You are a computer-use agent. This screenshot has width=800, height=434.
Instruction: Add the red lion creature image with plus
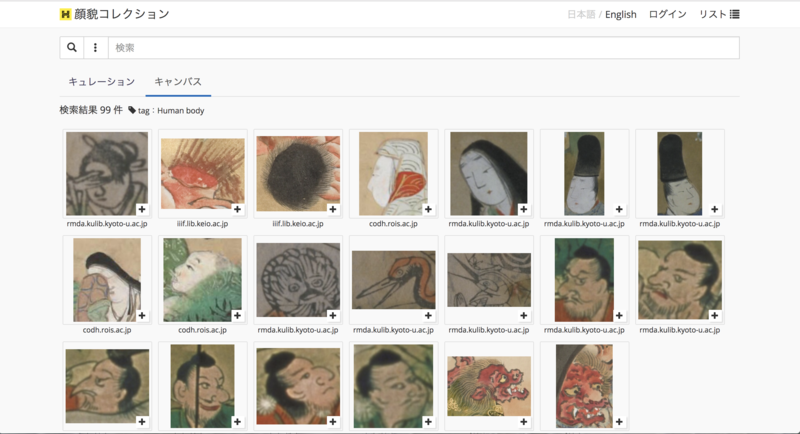523,422
